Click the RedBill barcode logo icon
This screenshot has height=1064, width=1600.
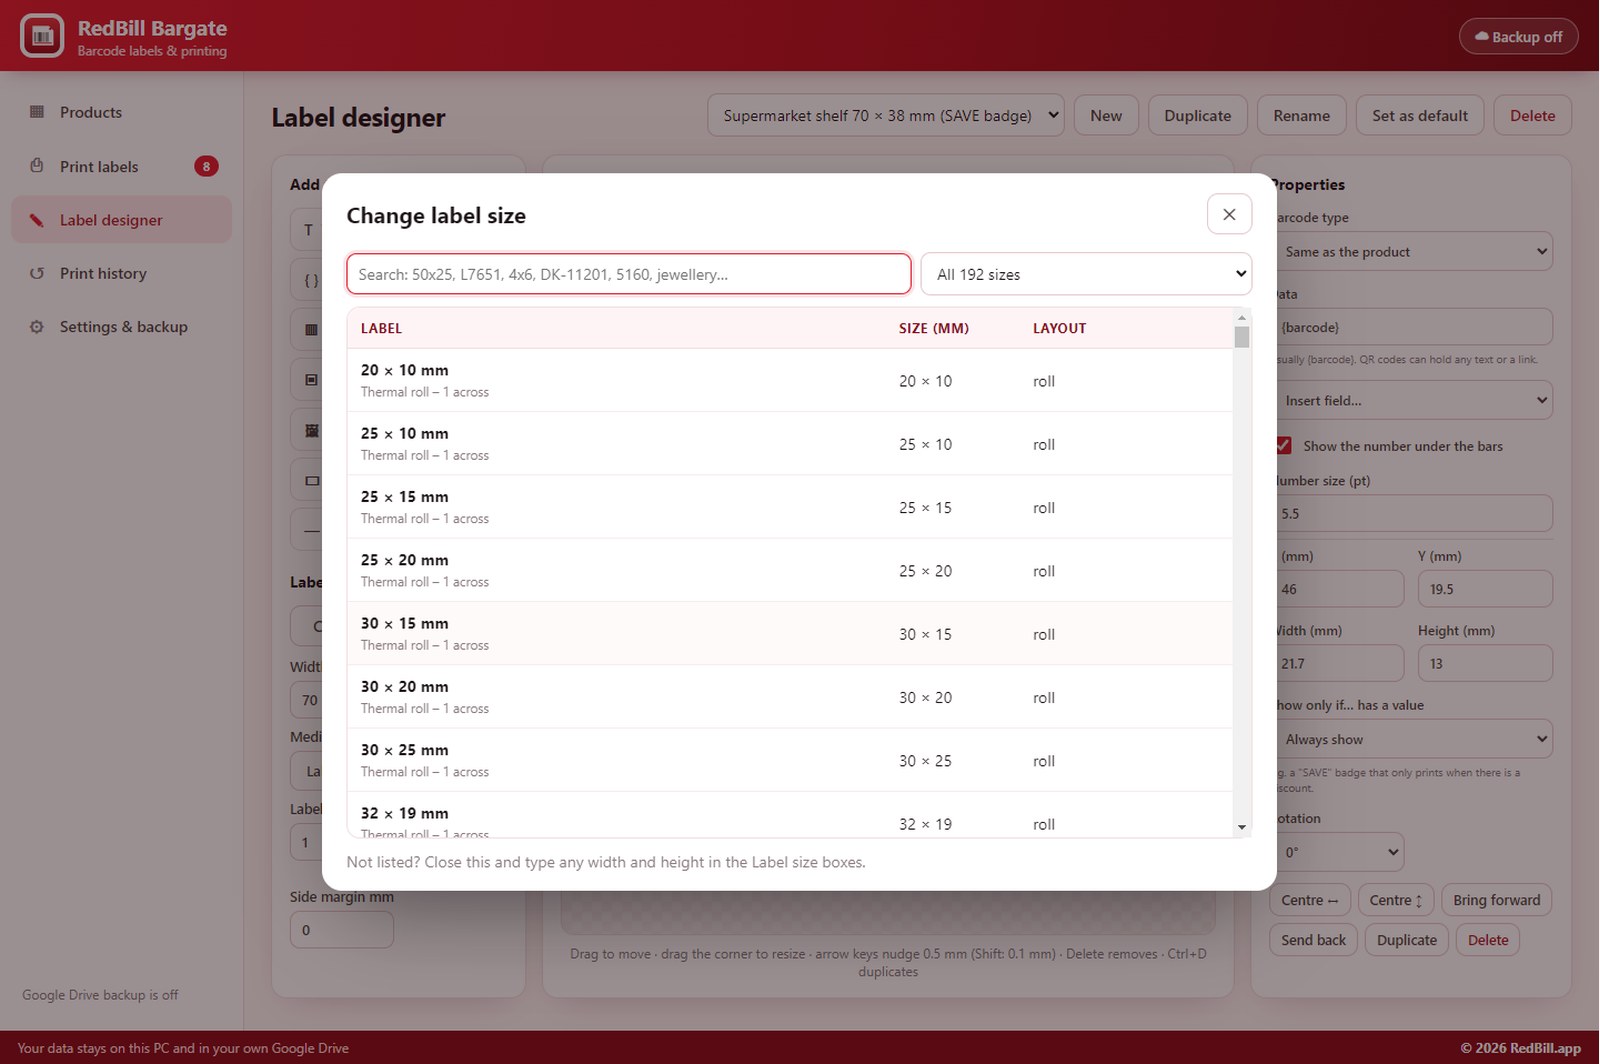tap(42, 36)
